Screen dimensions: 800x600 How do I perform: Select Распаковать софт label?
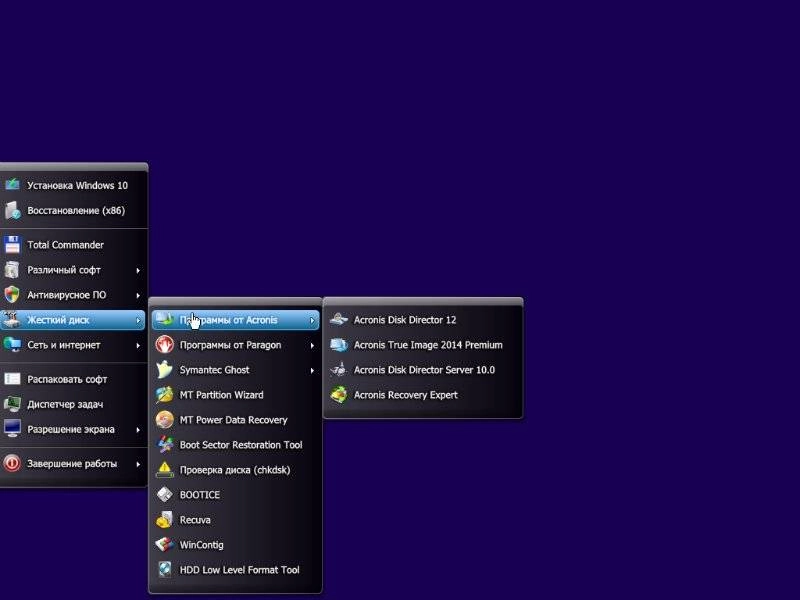pos(67,380)
